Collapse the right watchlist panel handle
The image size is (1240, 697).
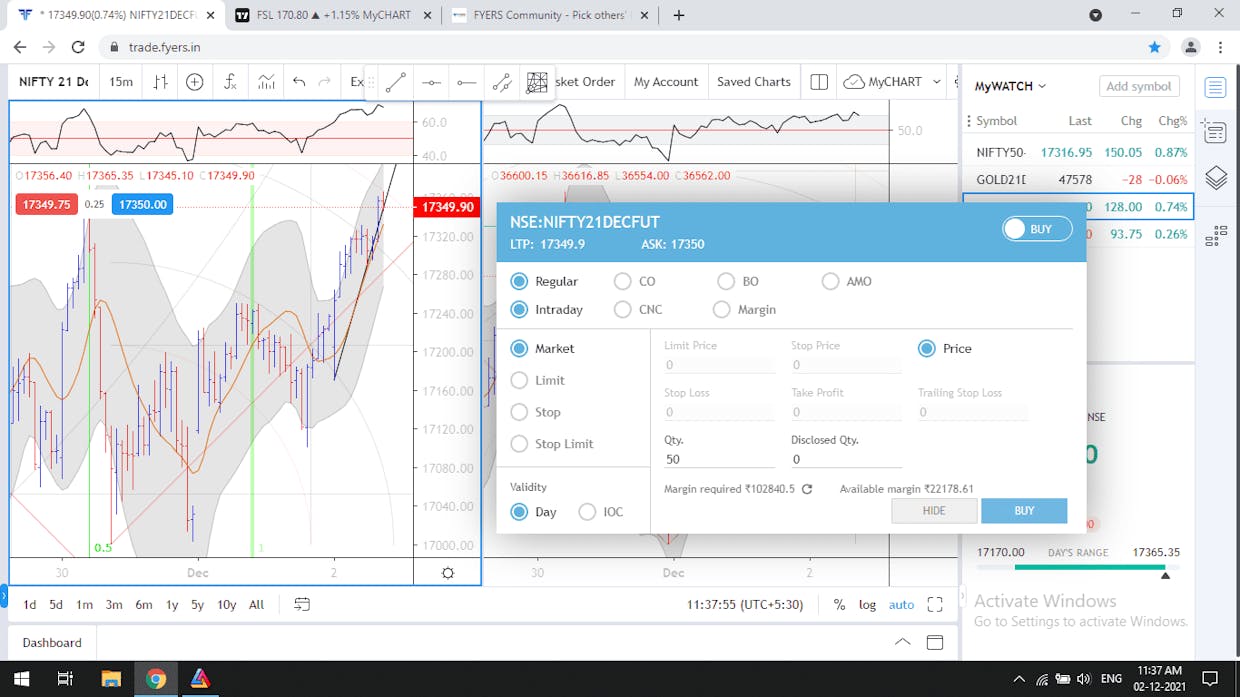[x=963, y=597]
